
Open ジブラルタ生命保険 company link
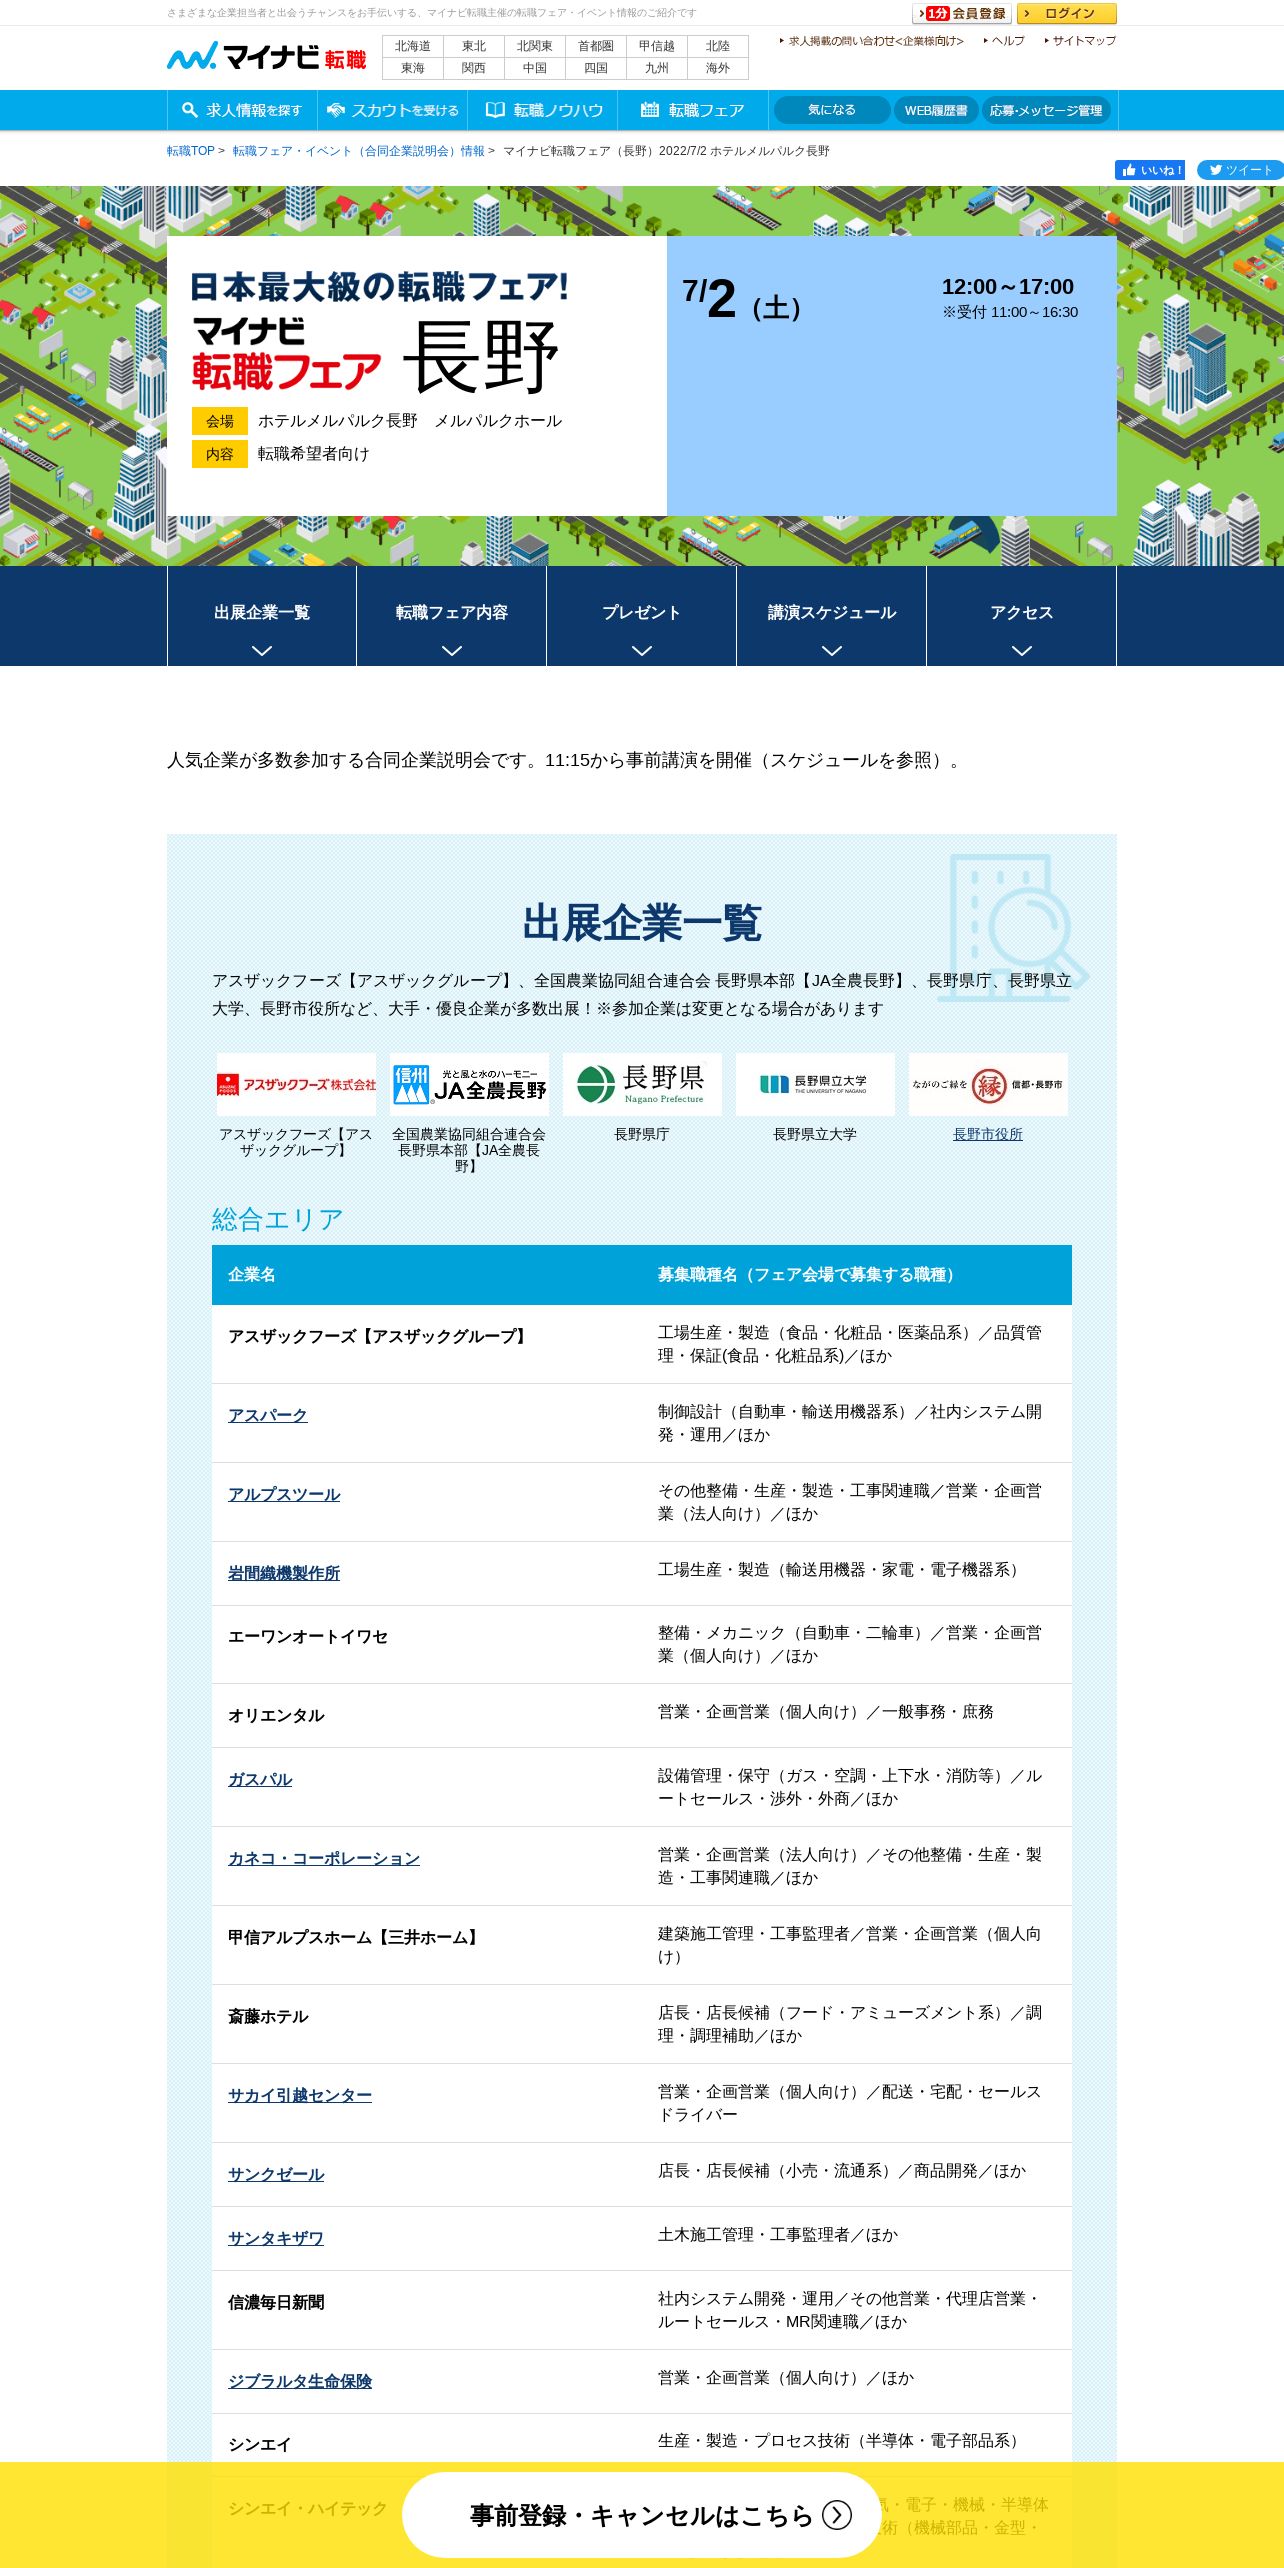pos(300,2381)
